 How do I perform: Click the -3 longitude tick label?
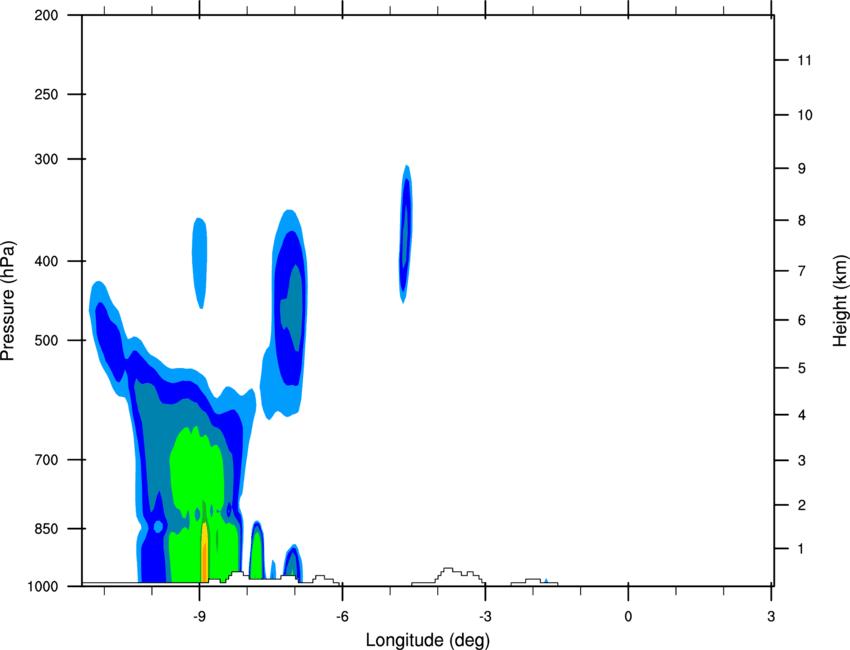pyautogui.click(x=485, y=617)
